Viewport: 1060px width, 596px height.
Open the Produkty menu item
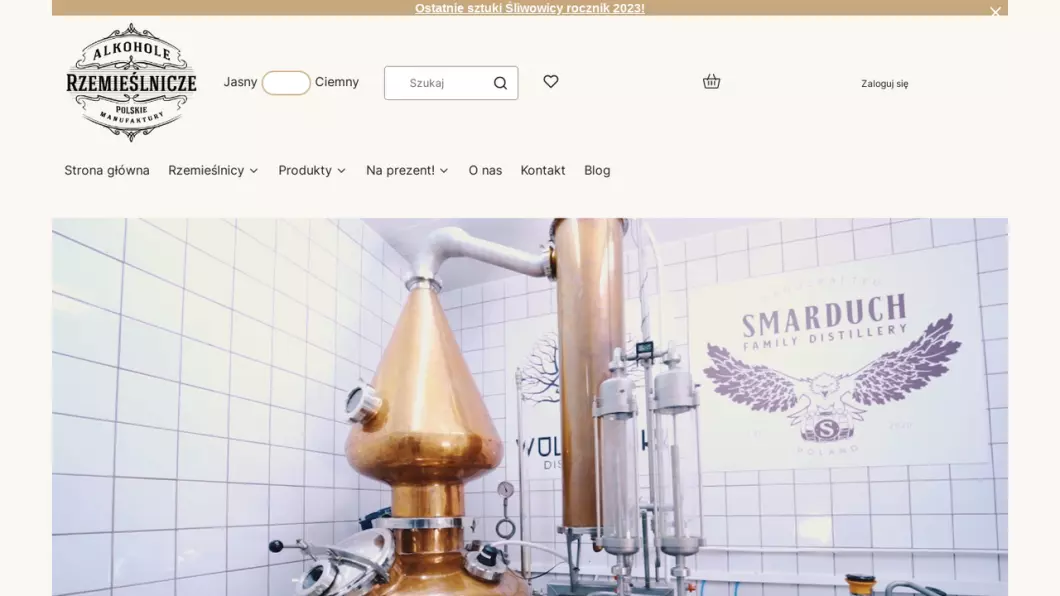tap(305, 170)
